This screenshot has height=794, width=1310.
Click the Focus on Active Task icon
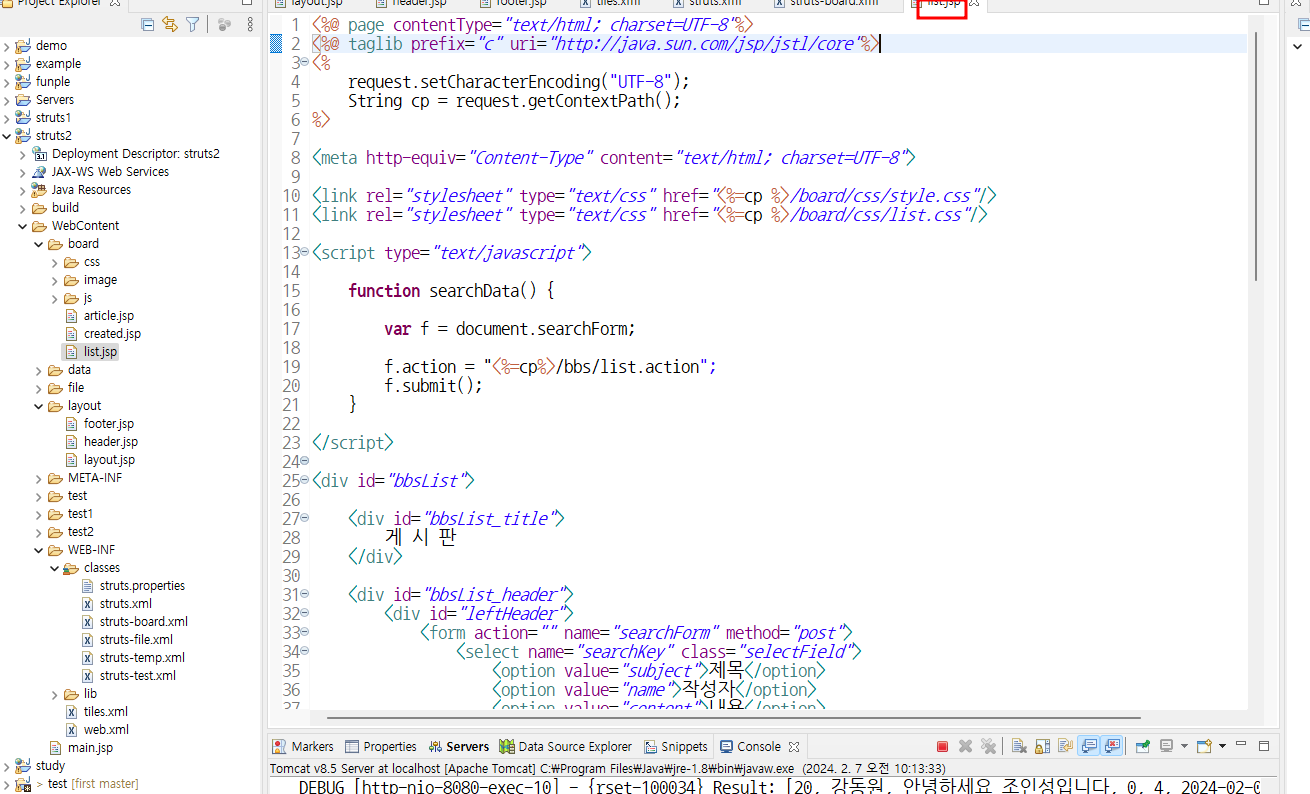[x=224, y=24]
